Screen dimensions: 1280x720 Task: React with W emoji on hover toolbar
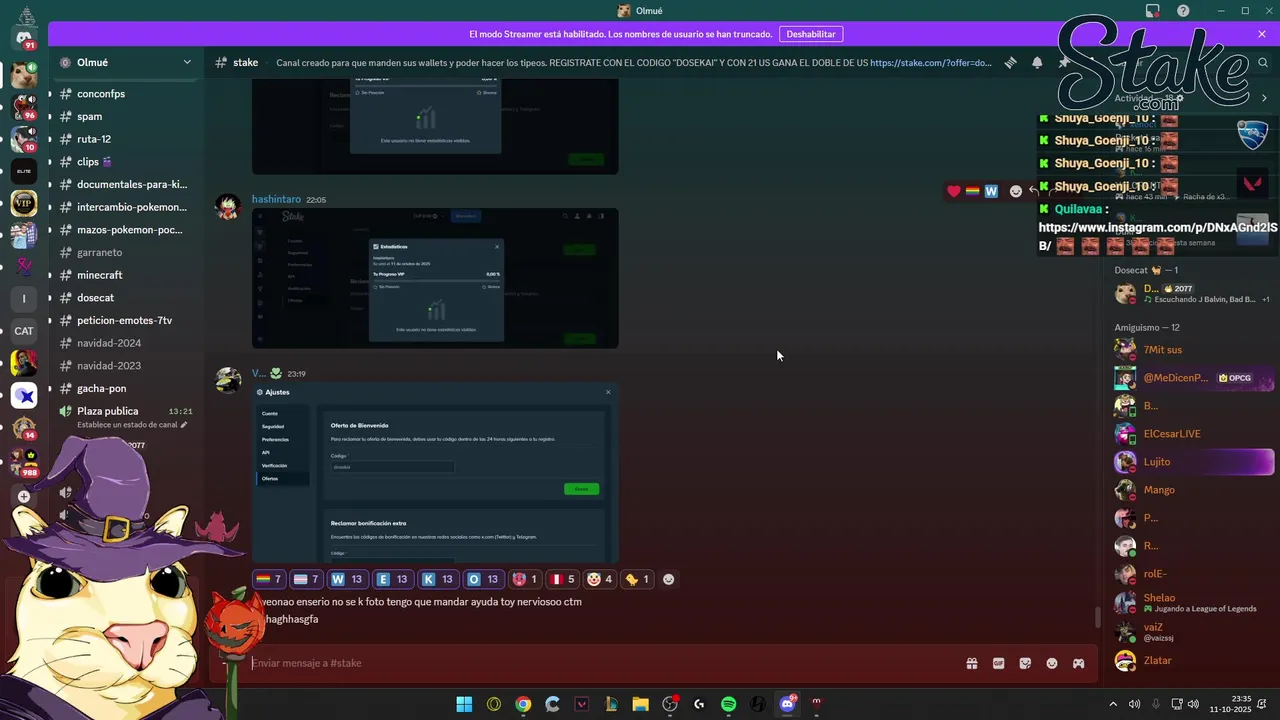point(991,191)
